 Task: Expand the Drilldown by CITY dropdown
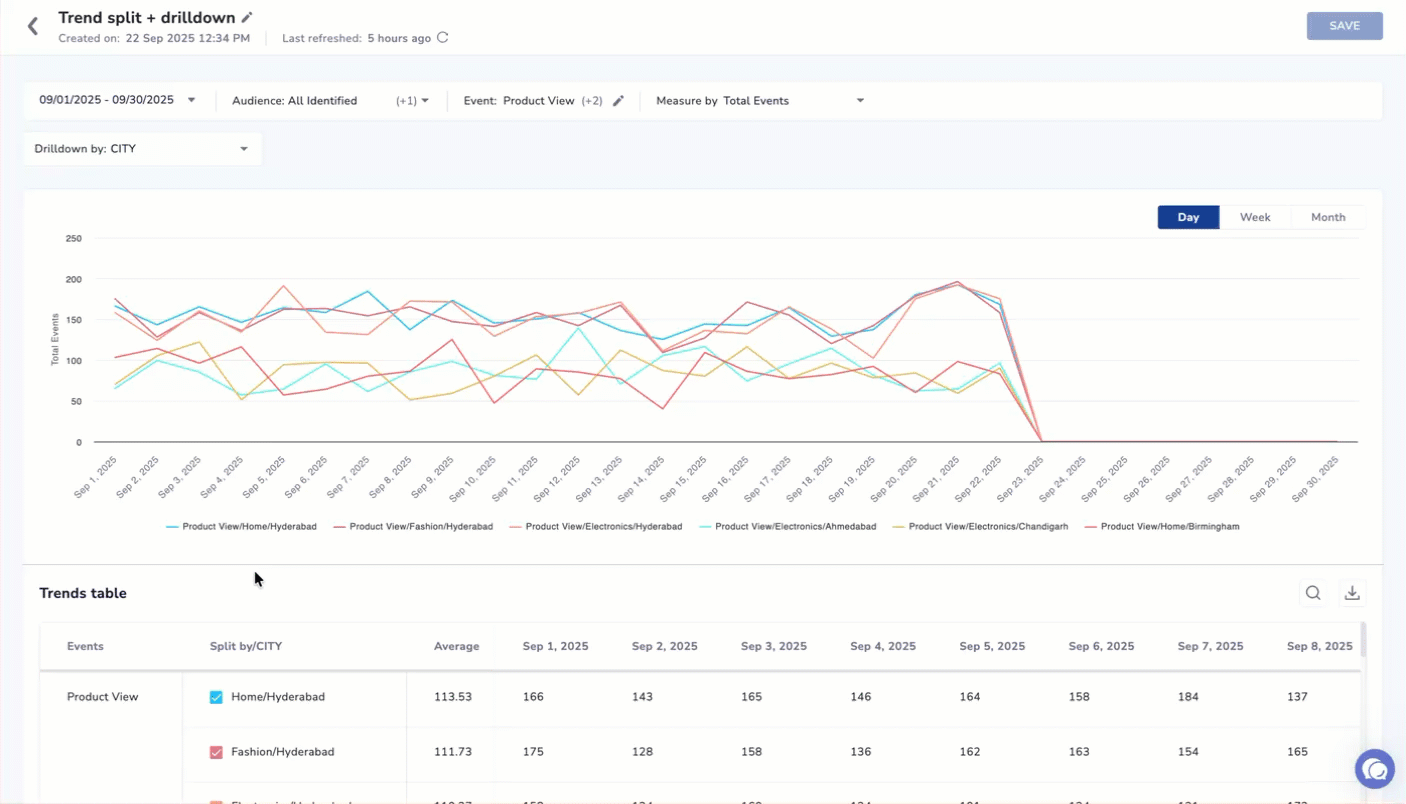[243, 149]
